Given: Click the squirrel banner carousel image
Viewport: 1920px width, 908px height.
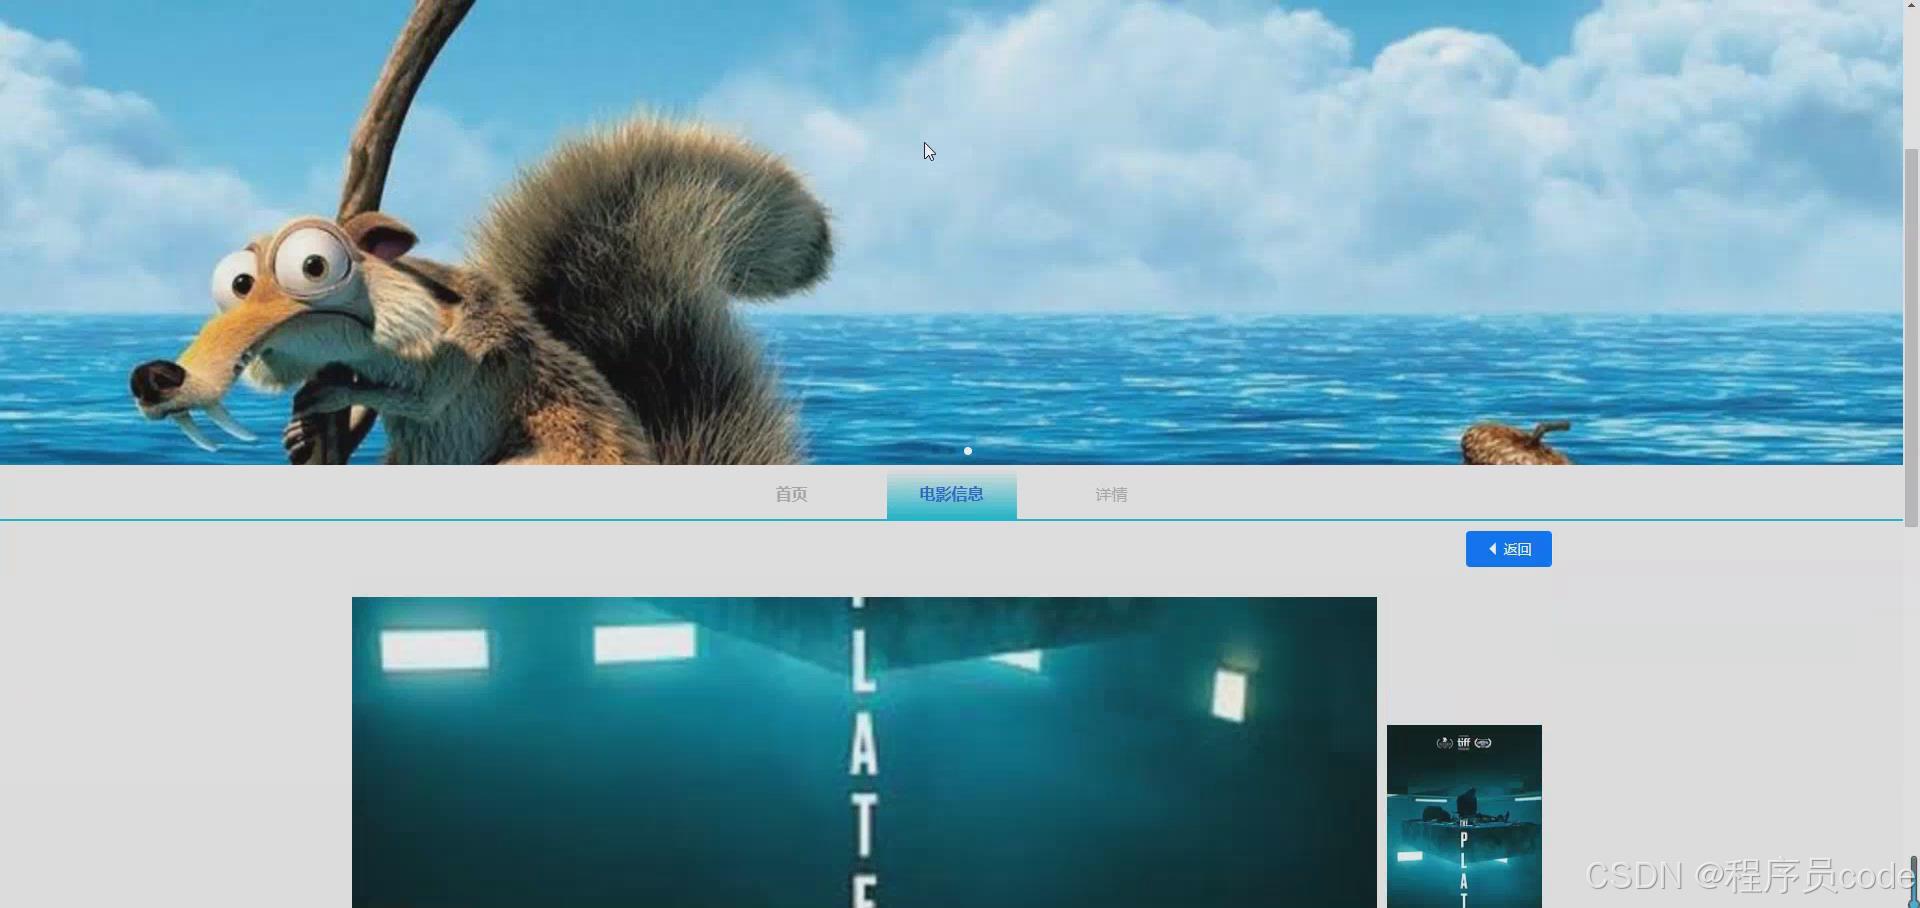Looking at the screenshot, I should tap(951, 232).
